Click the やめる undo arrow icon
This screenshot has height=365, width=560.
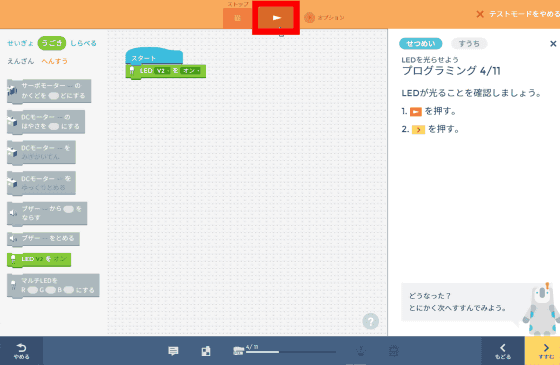pos(21,351)
